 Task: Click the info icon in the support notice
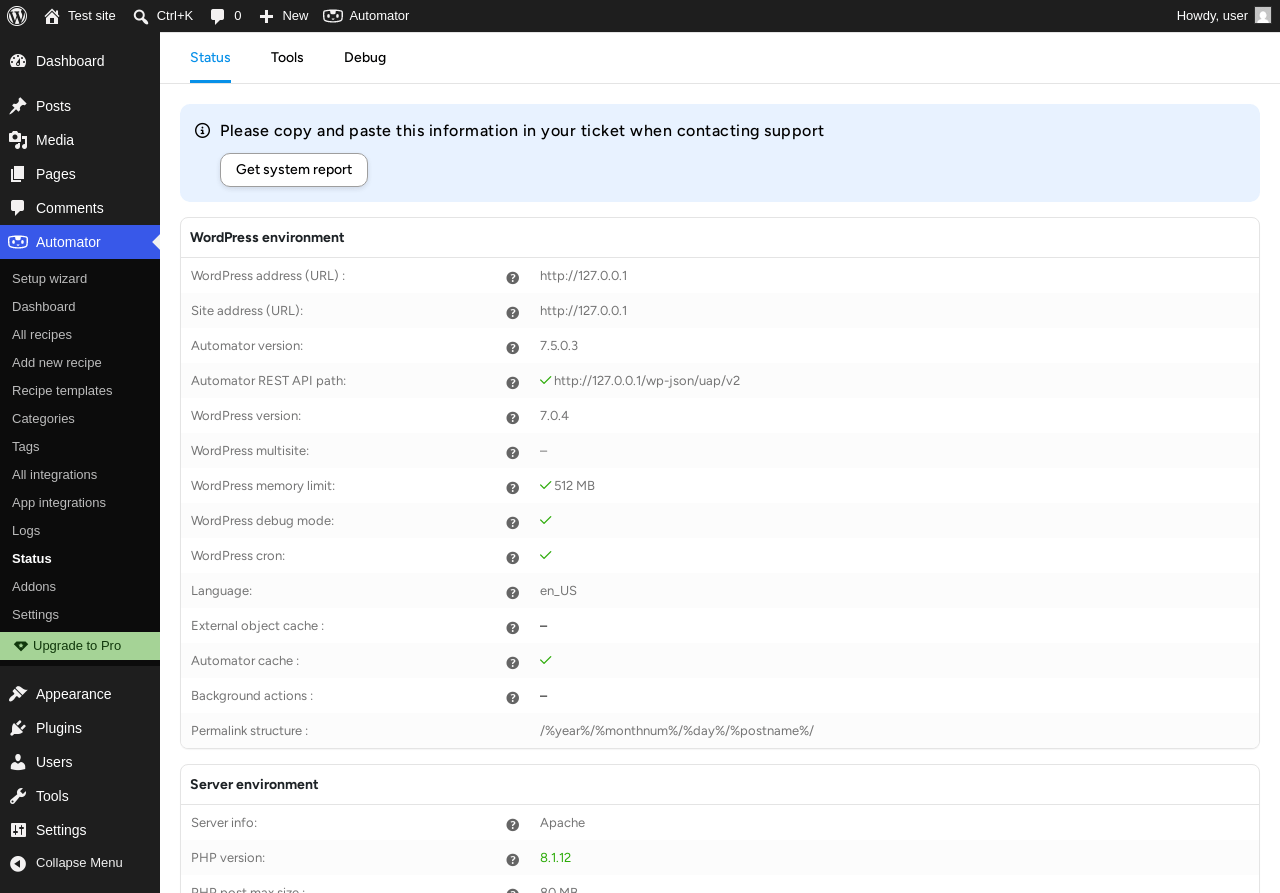point(203,131)
